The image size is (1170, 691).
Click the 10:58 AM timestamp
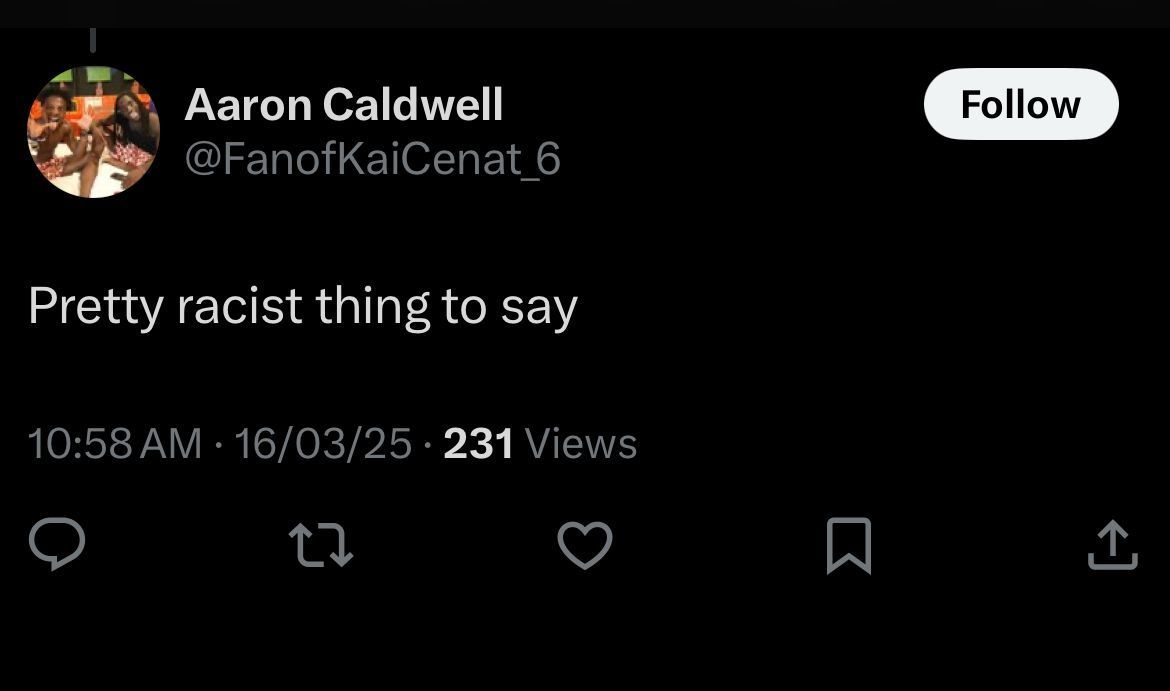click(x=115, y=444)
